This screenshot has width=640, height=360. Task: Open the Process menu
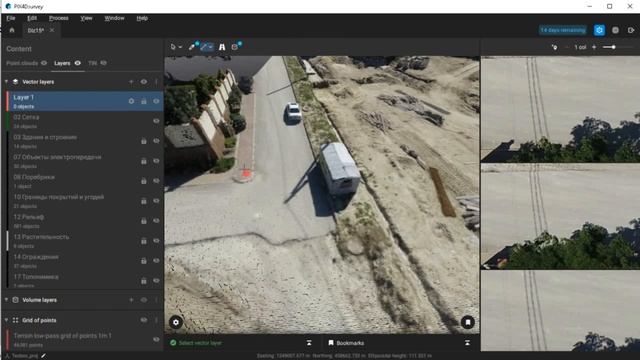(x=59, y=18)
